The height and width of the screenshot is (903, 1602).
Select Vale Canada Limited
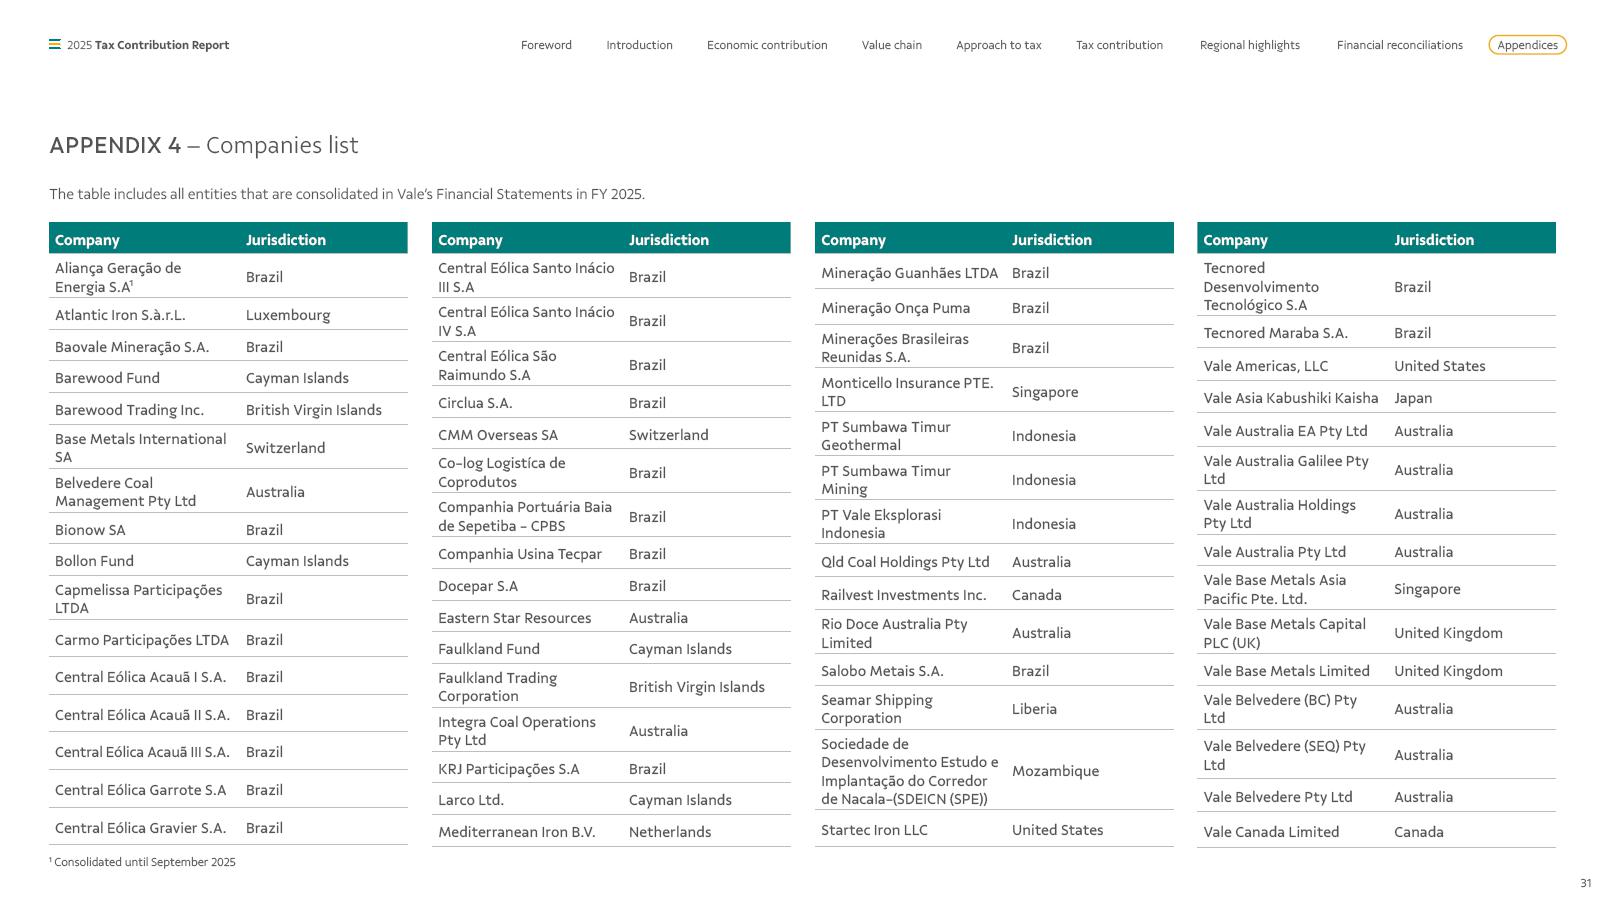pyautogui.click(x=1271, y=832)
